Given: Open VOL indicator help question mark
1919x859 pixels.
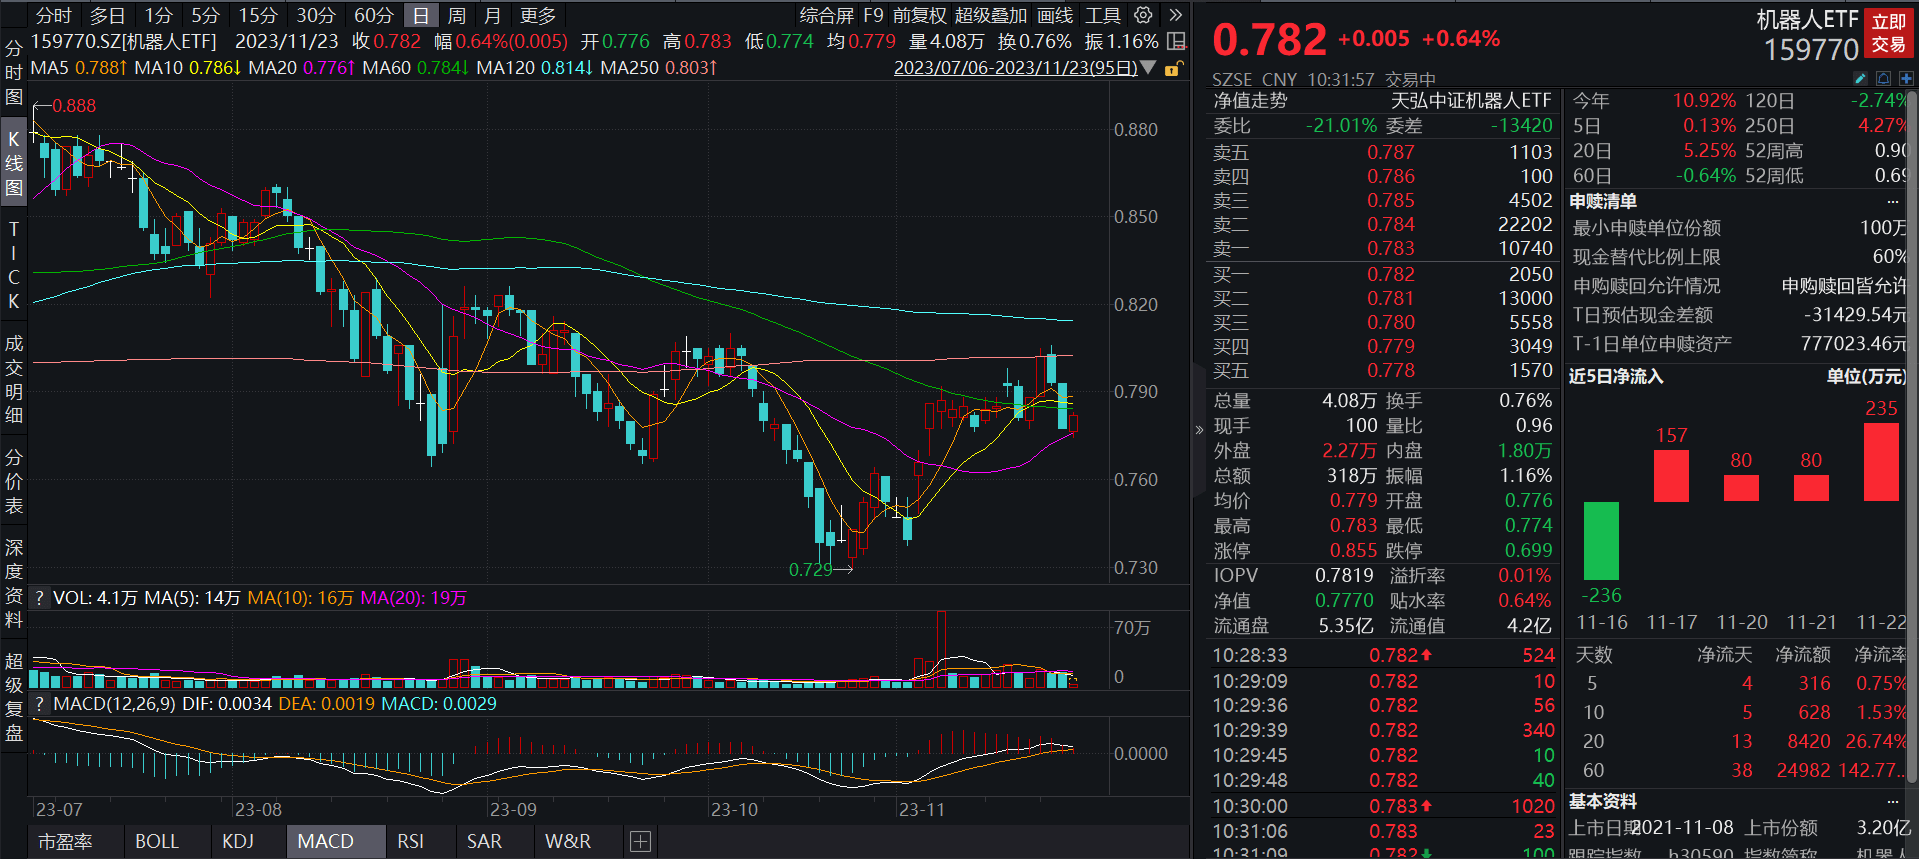Looking at the screenshot, I should 40,598.
